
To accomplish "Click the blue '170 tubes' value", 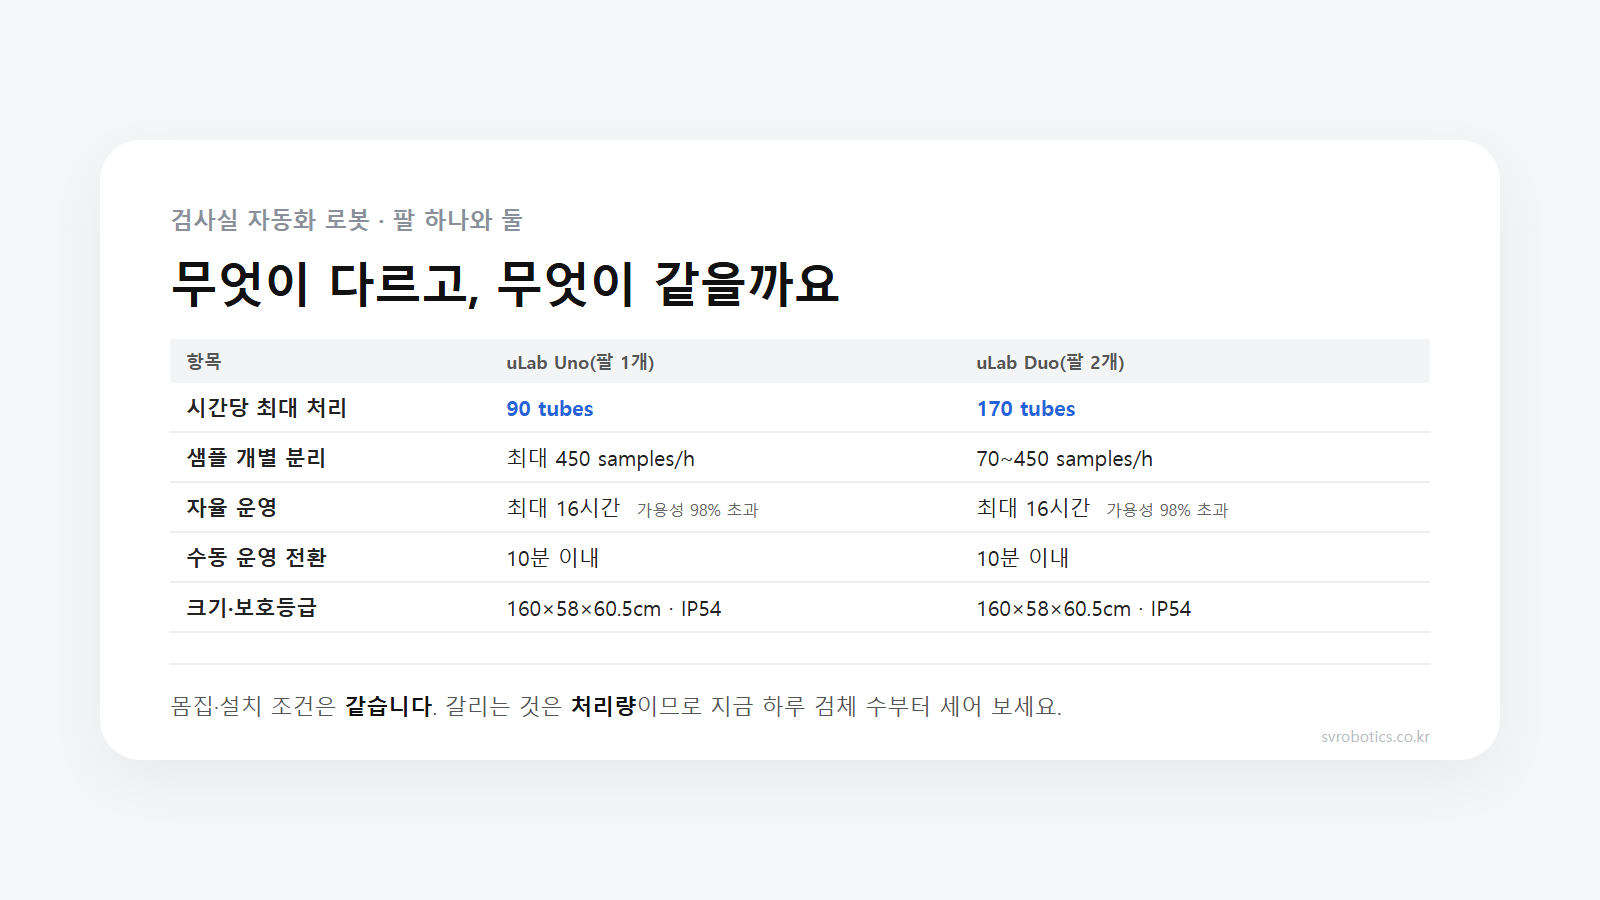I will 1026,409.
